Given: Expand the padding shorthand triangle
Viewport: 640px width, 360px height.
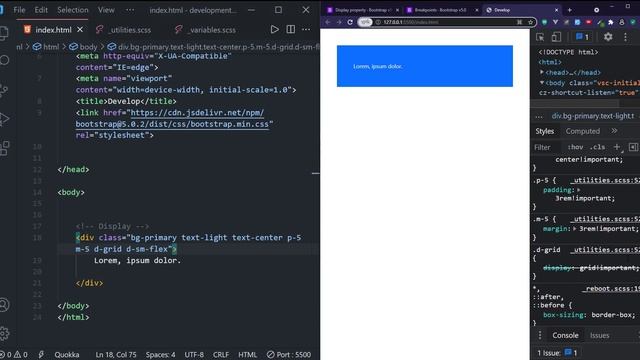Looking at the screenshot, I should 578,190.
